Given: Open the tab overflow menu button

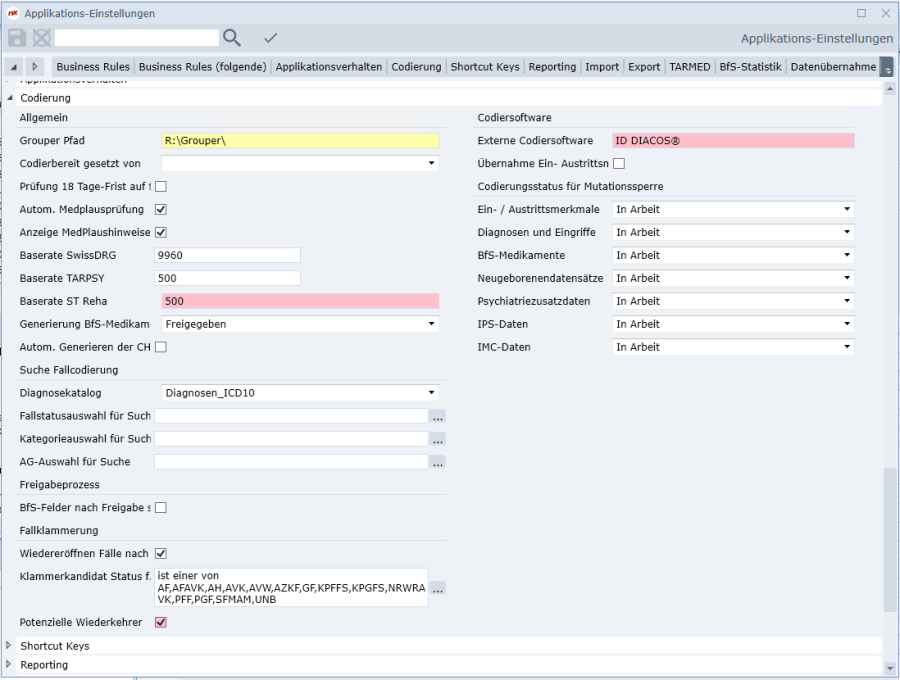Looking at the screenshot, I should (886, 67).
